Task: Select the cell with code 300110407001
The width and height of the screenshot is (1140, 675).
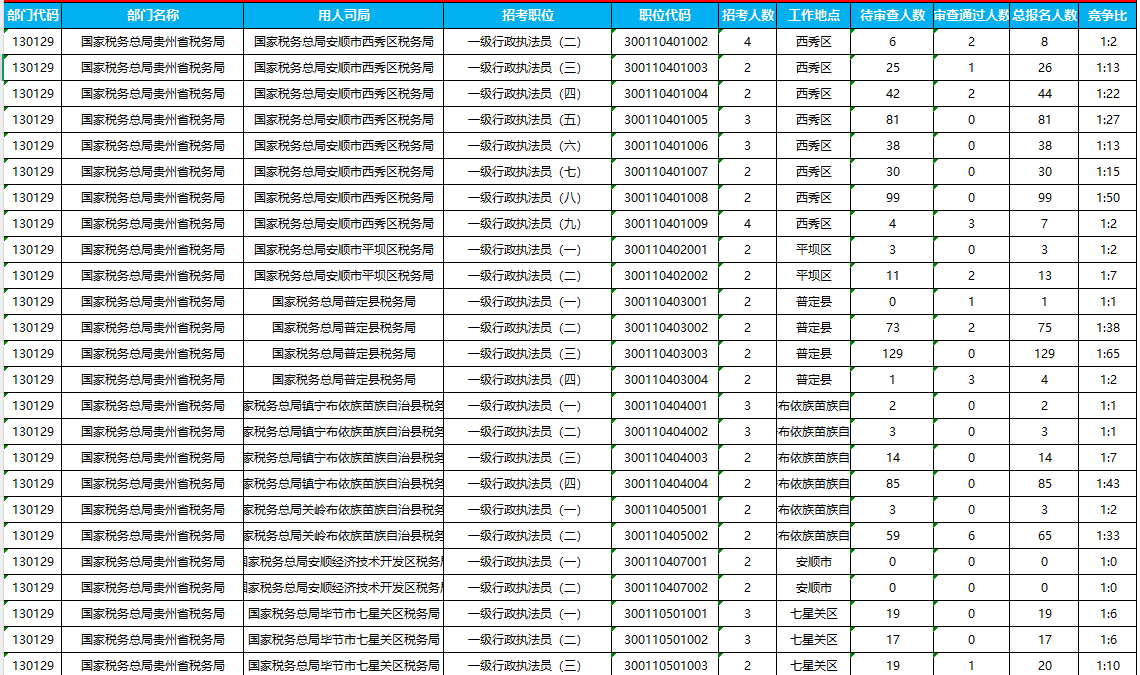Action: pyautogui.click(x=665, y=562)
